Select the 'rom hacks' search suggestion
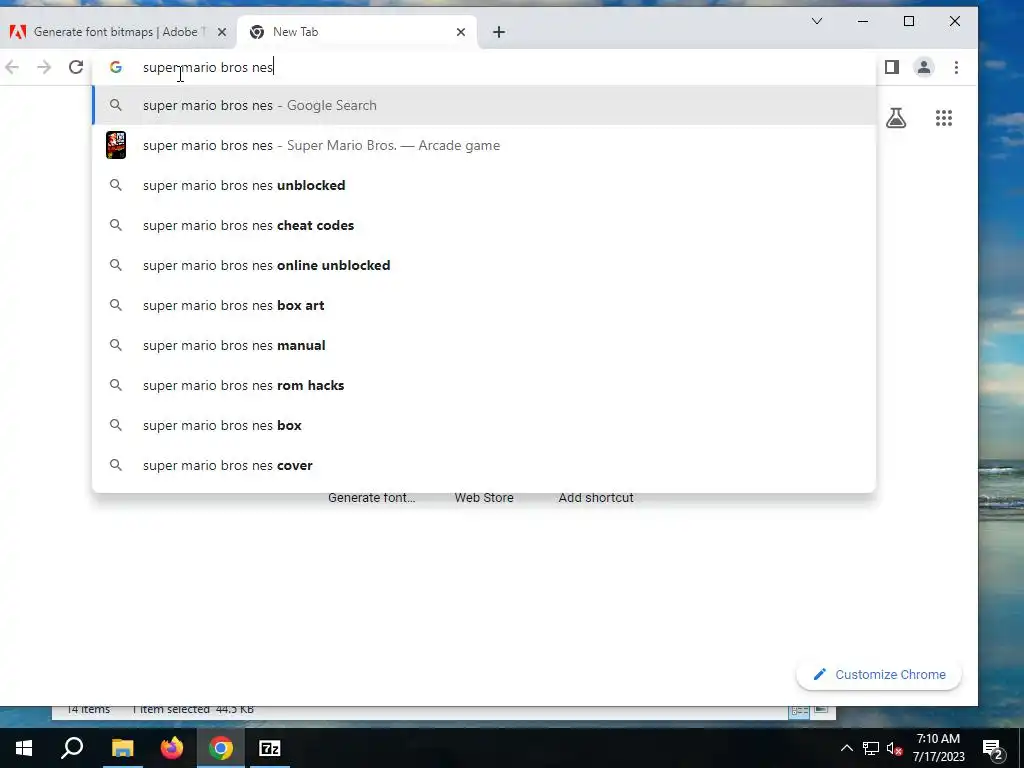 (x=484, y=385)
